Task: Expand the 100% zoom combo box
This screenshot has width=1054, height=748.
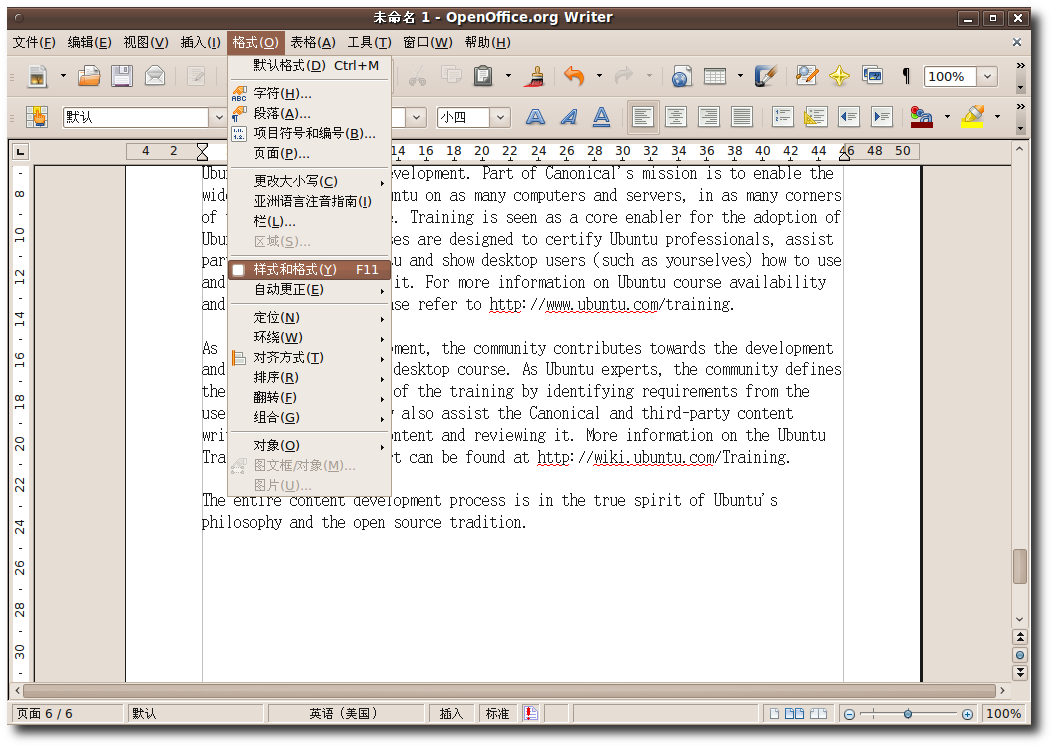Action: pos(987,77)
